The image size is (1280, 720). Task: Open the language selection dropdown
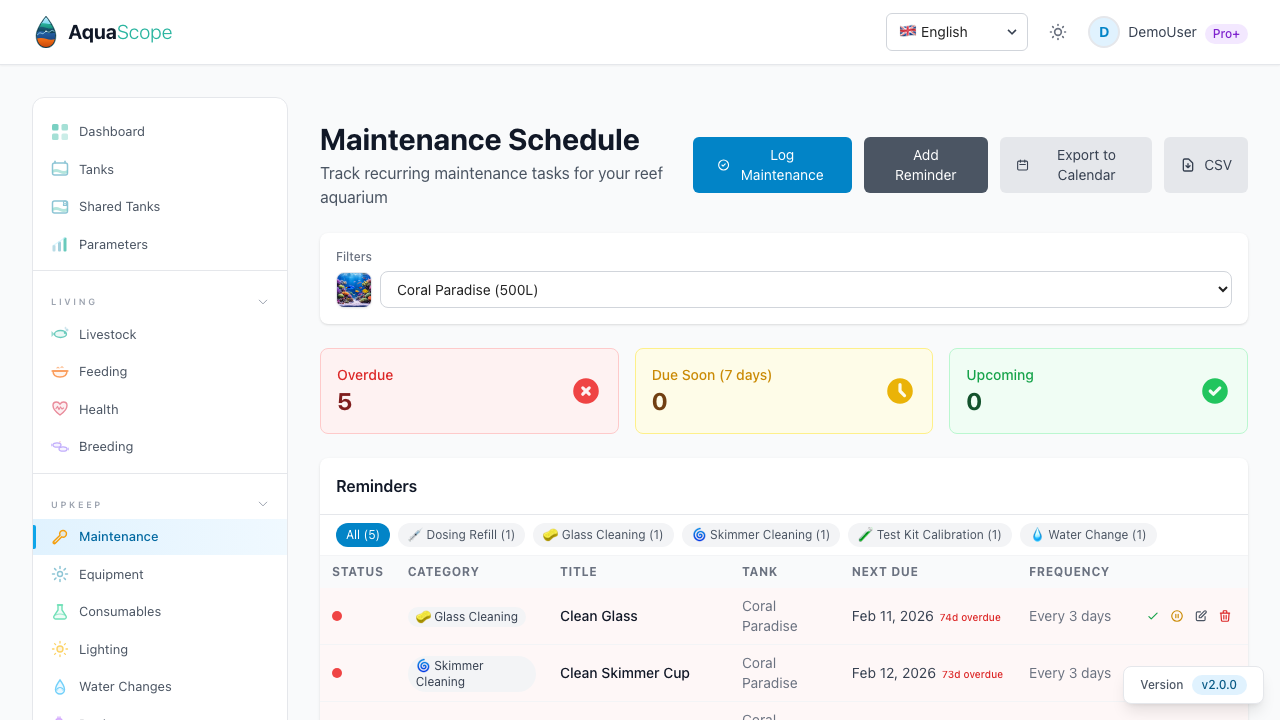pyautogui.click(x=956, y=32)
